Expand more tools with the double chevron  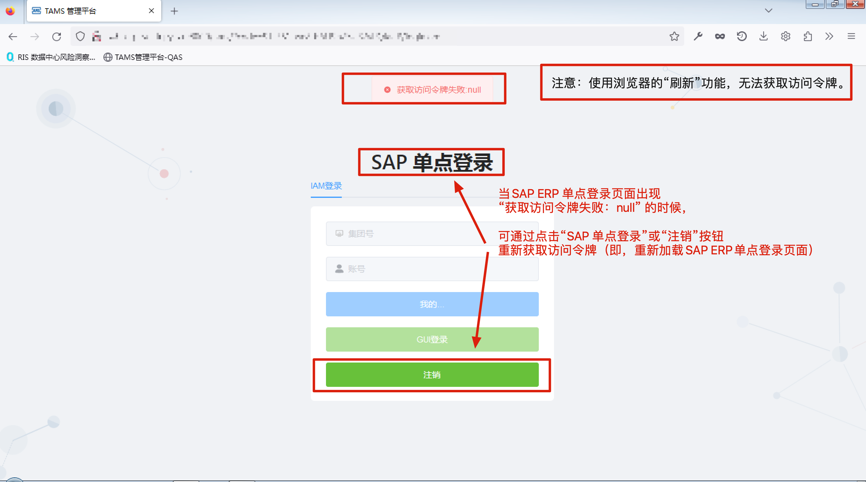coord(829,36)
